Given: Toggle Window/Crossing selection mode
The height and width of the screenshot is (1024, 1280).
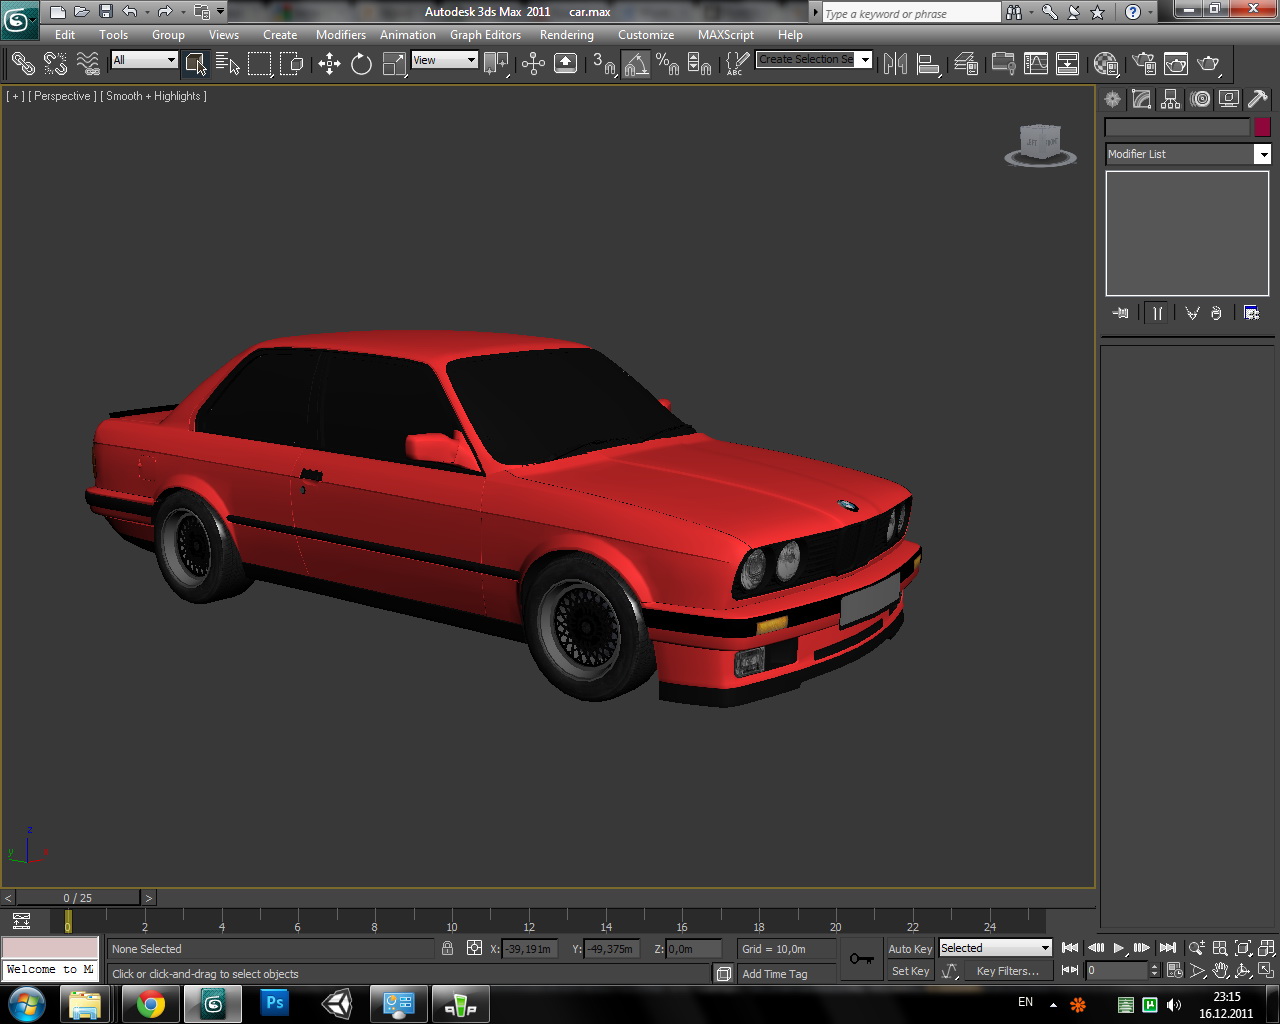Looking at the screenshot, I should (292, 64).
